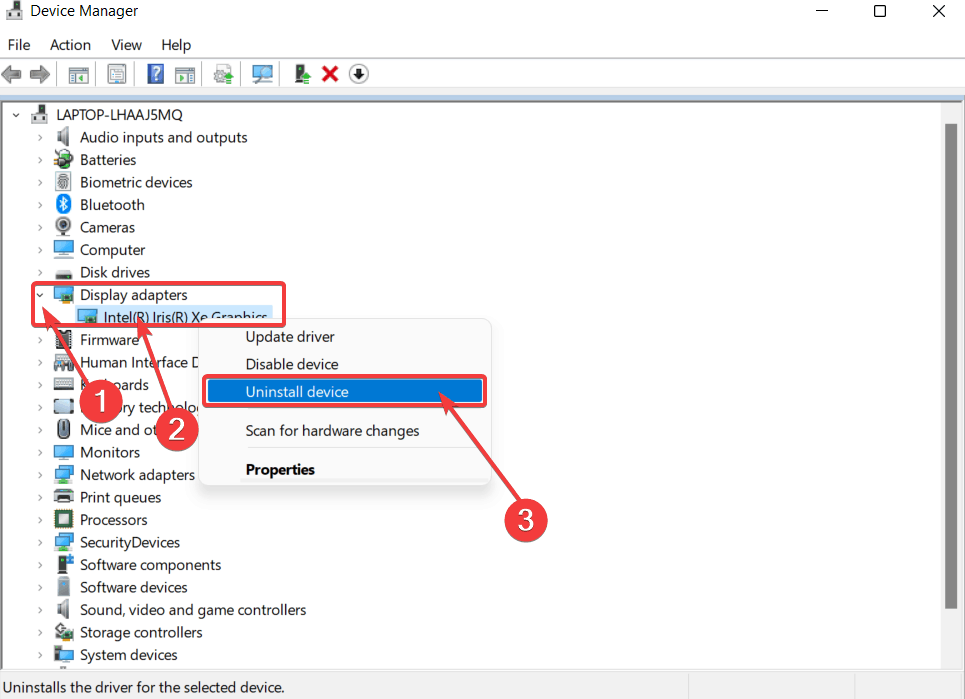Select the Storage controllers tree label

[x=141, y=632]
